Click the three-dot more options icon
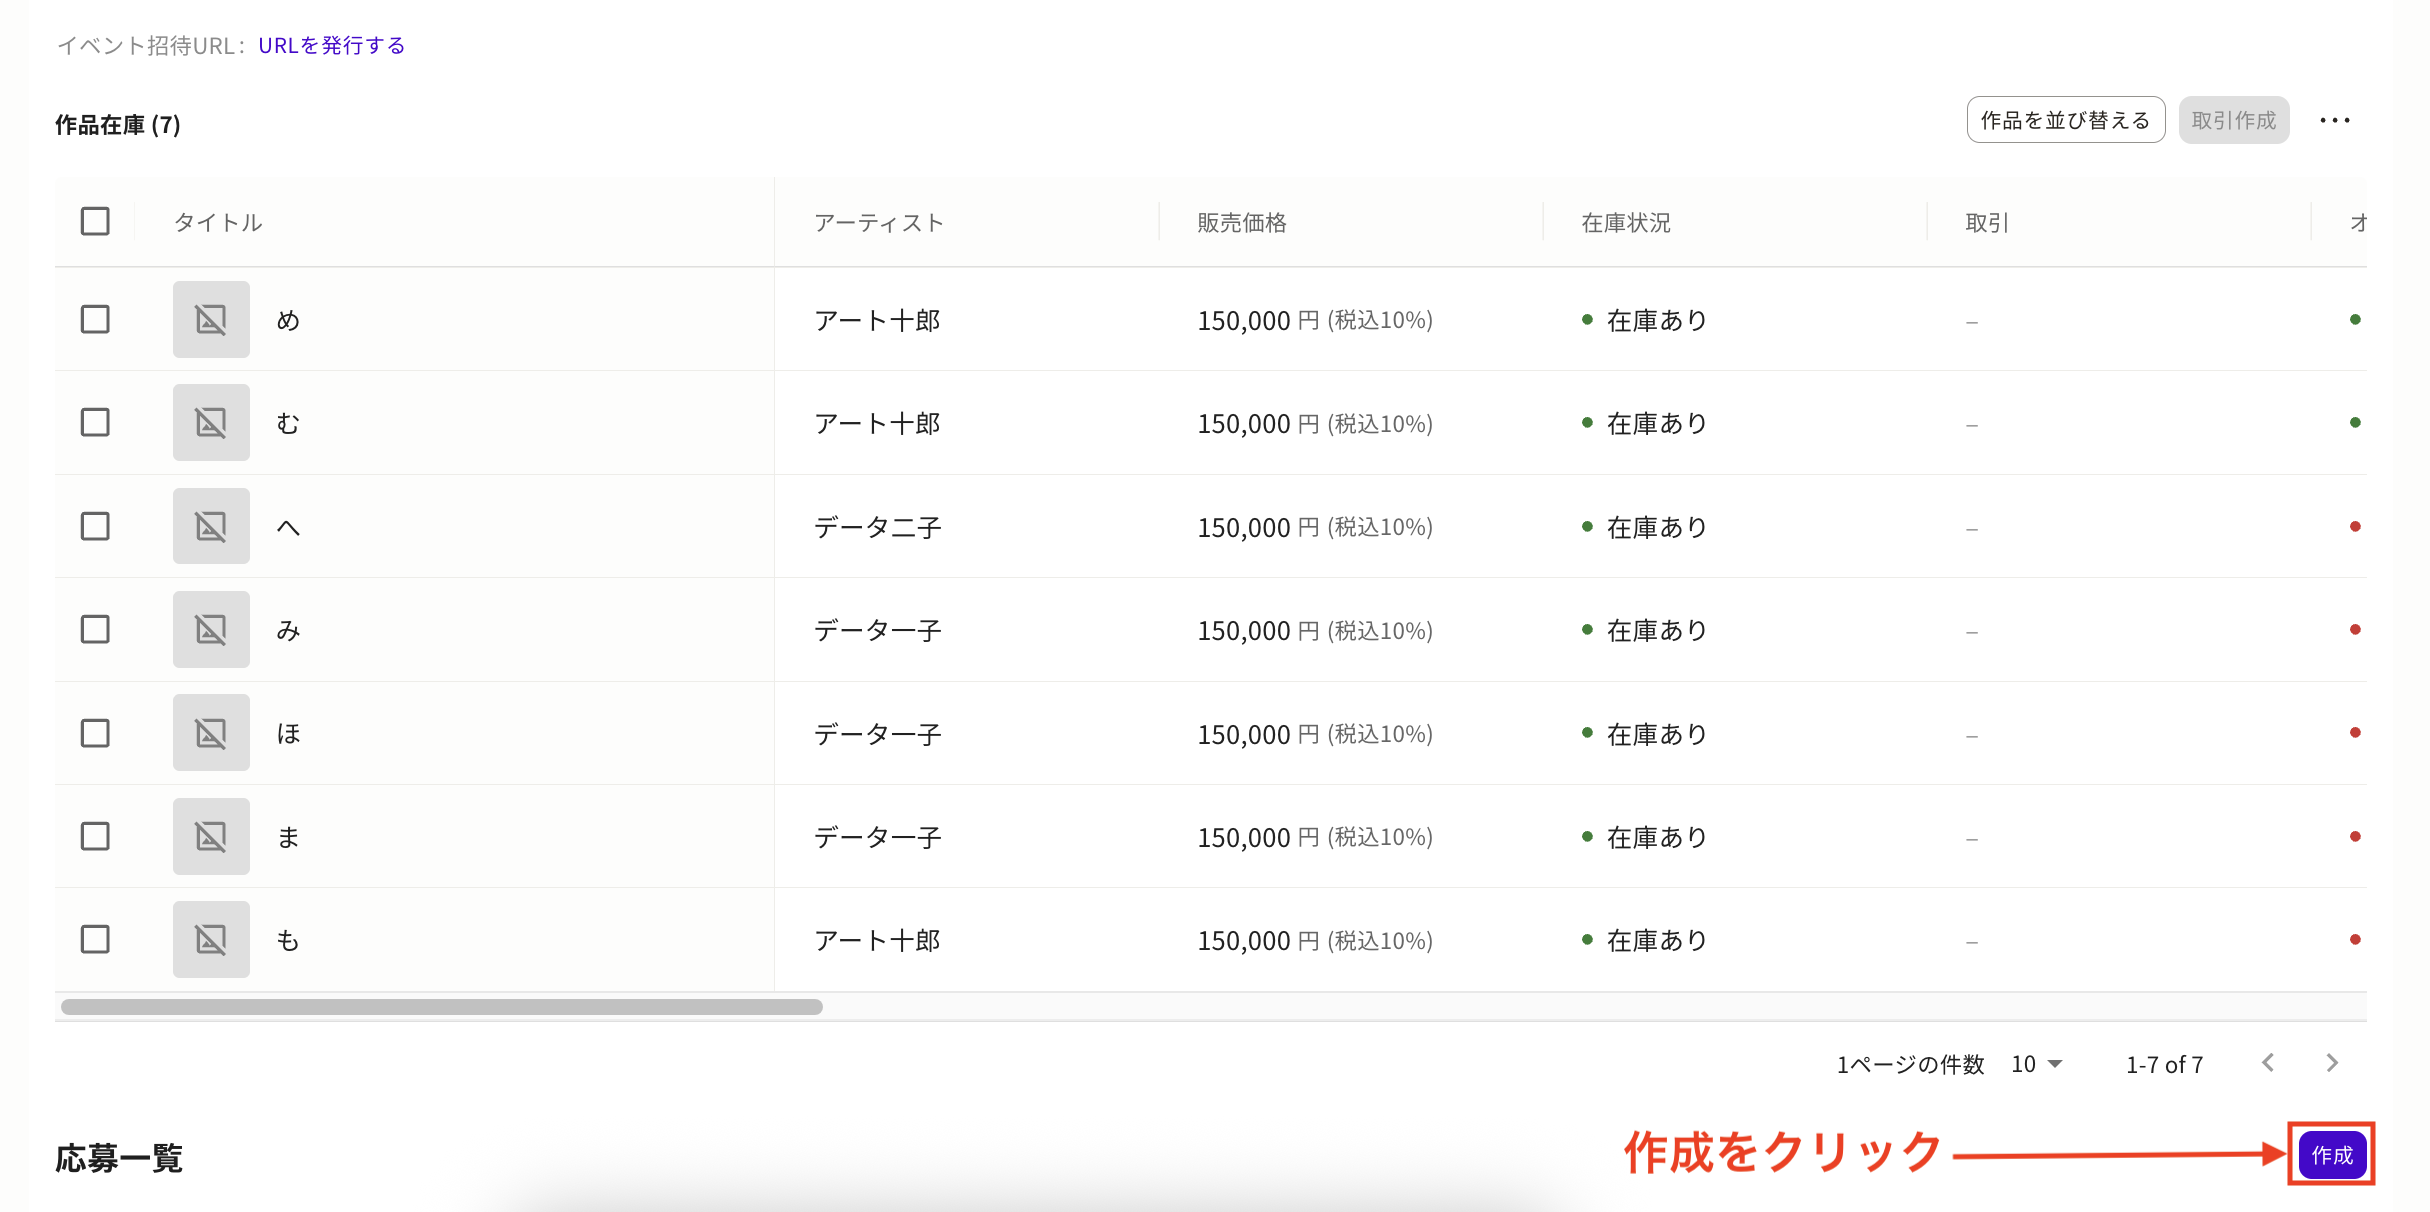The height and width of the screenshot is (1212, 2430). 2334,121
